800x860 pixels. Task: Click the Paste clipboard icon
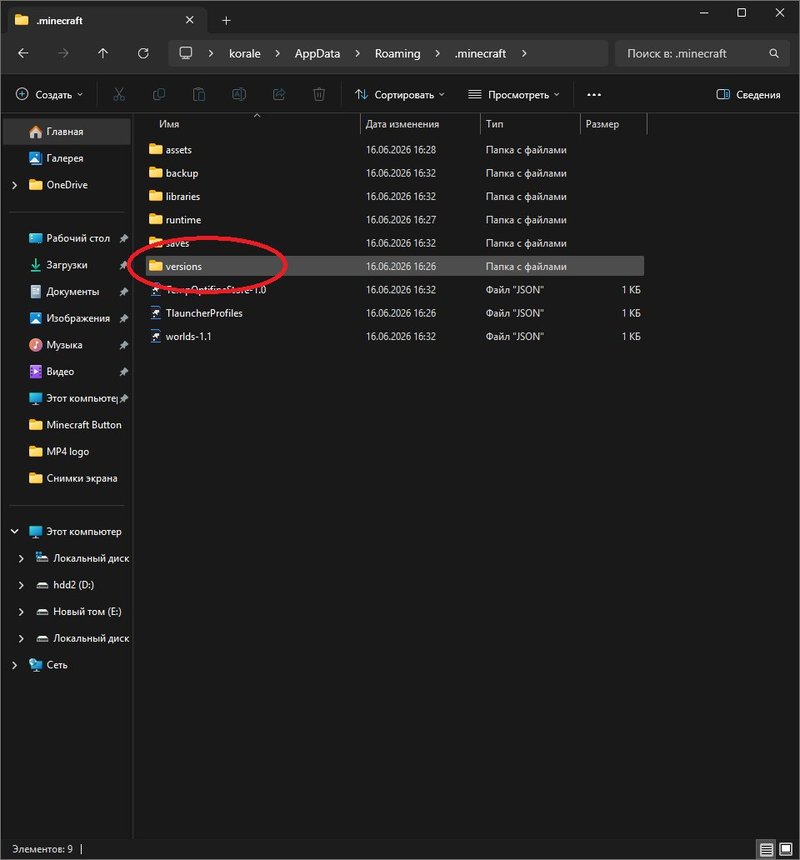[x=199, y=94]
